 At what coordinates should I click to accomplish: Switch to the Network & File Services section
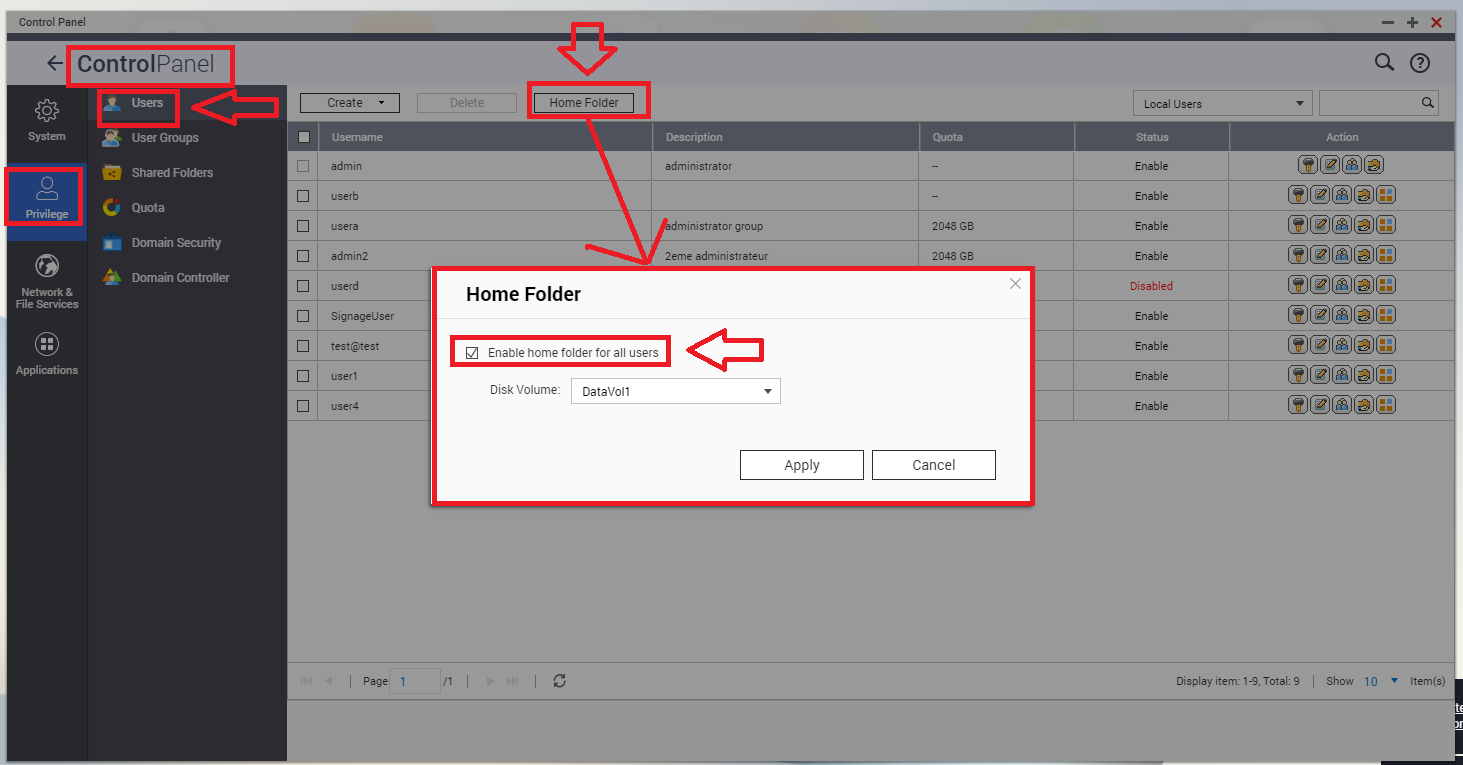pos(47,280)
